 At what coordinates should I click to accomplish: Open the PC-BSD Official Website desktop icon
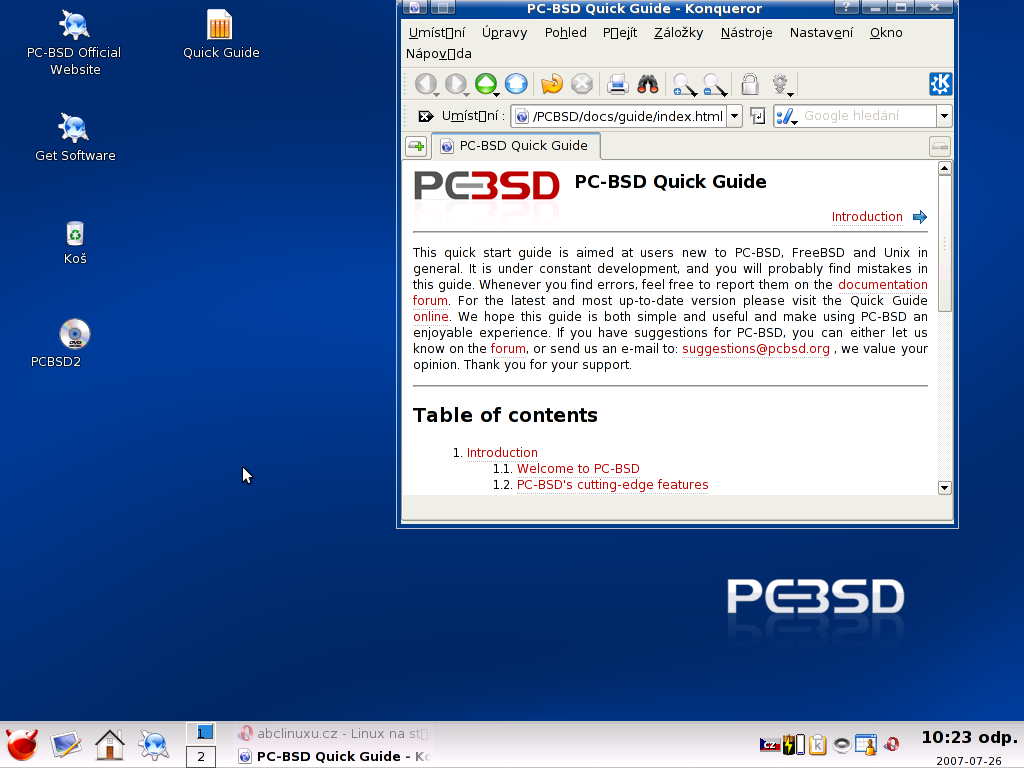(74, 43)
